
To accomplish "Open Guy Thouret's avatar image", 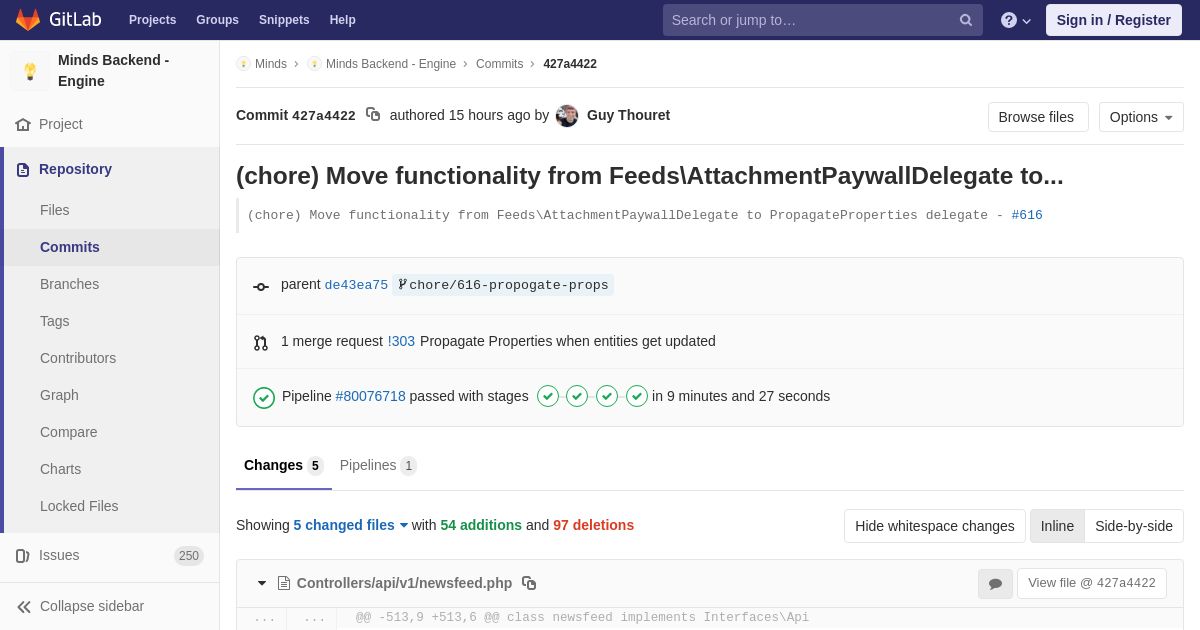I will click(x=567, y=116).
